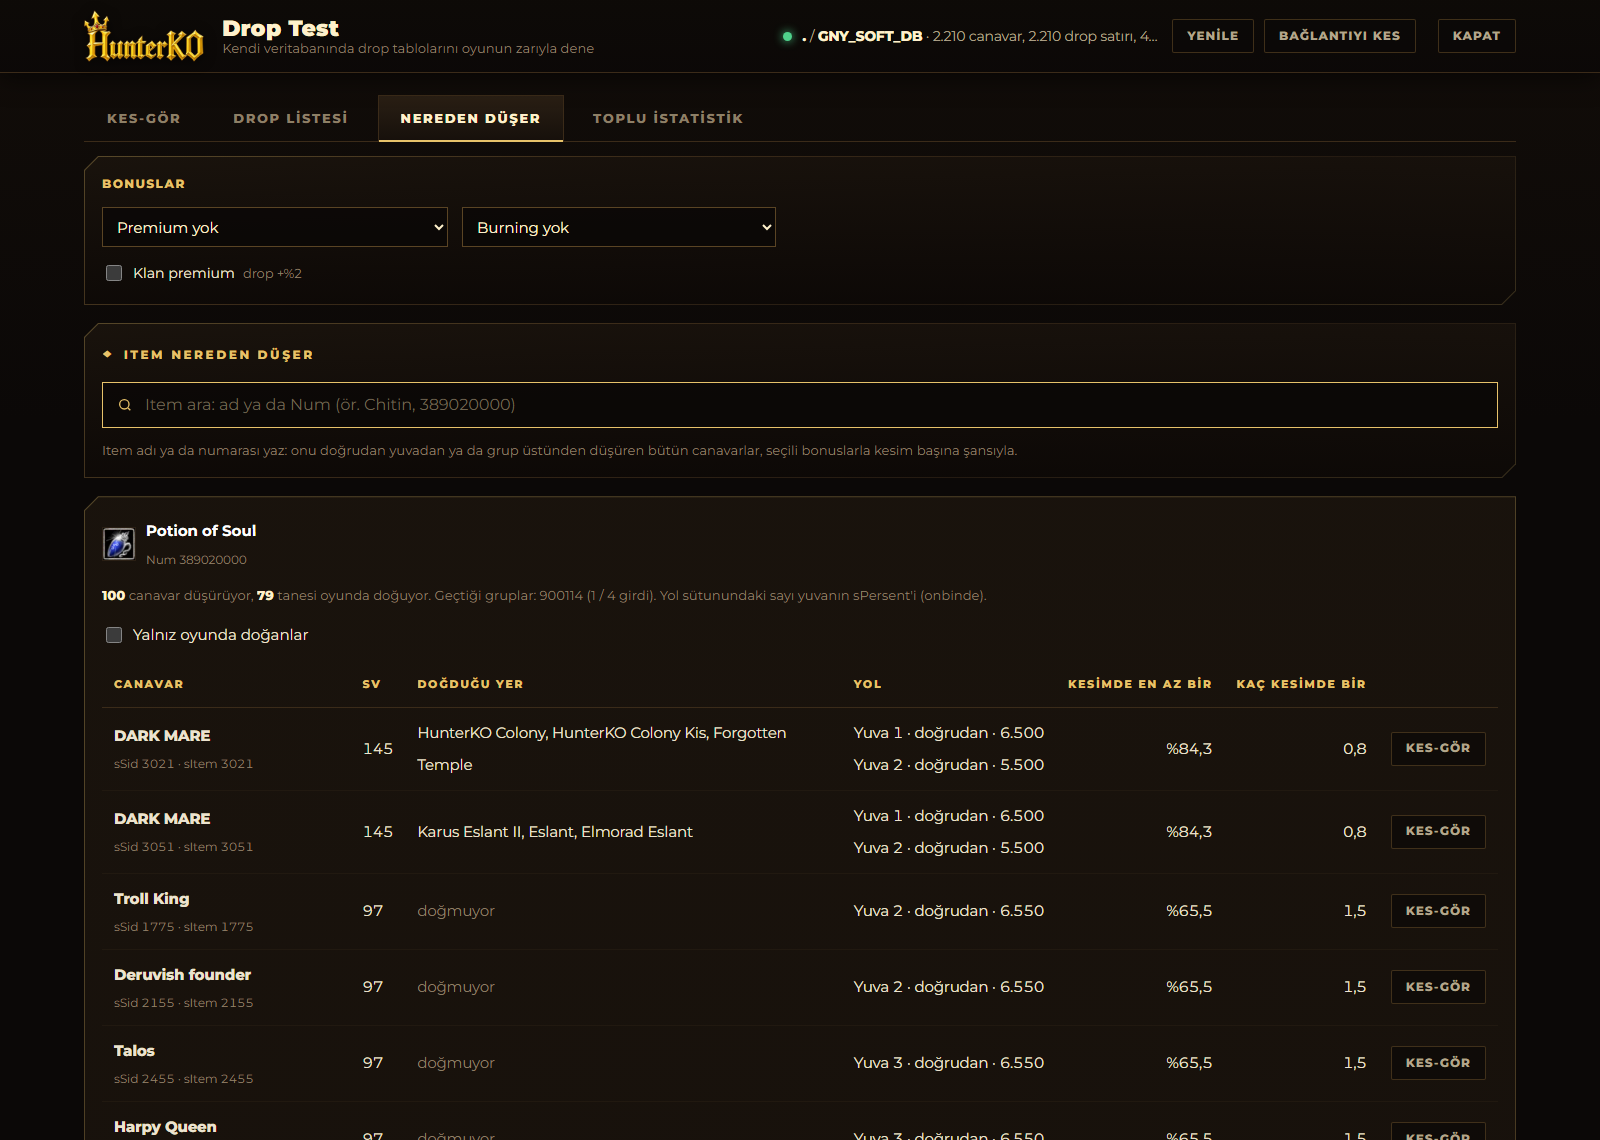Click KES-GÖR for Troll King row
The width and height of the screenshot is (1600, 1140).
1438,911
